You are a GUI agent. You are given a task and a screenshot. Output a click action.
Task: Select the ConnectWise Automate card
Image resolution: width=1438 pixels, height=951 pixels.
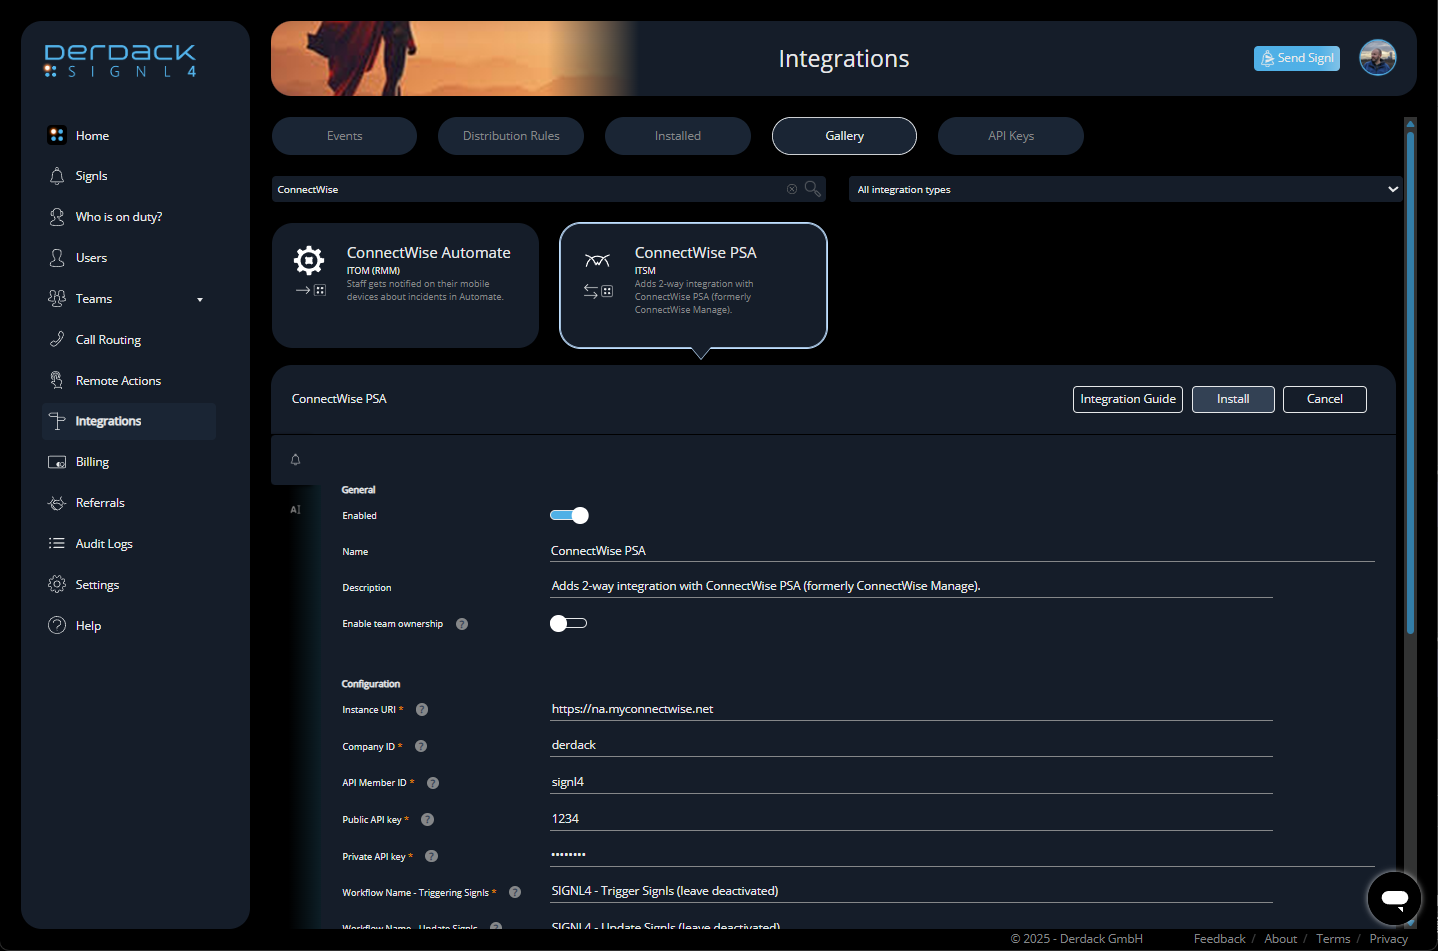(405, 285)
